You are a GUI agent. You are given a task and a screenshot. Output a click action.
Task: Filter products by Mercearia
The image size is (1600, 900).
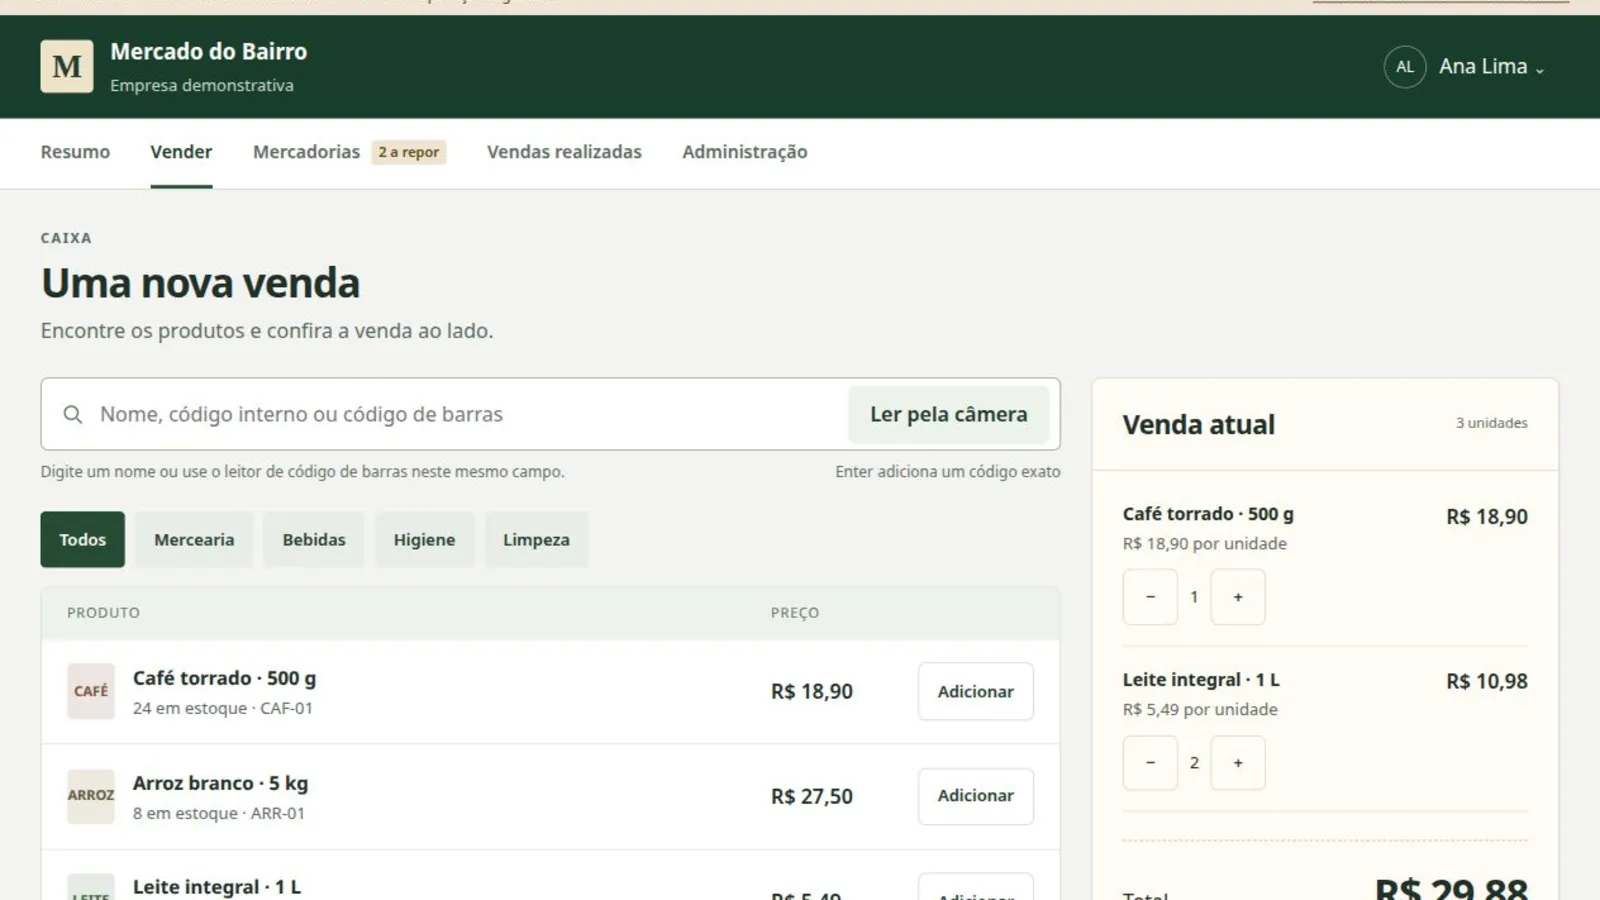click(194, 540)
